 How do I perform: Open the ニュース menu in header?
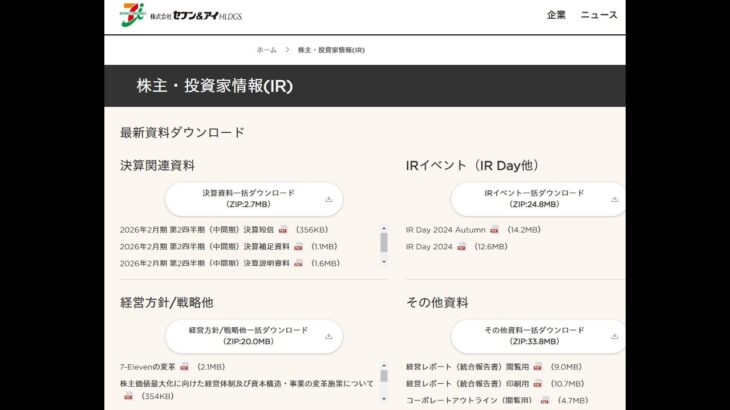(x=599, y=15)
